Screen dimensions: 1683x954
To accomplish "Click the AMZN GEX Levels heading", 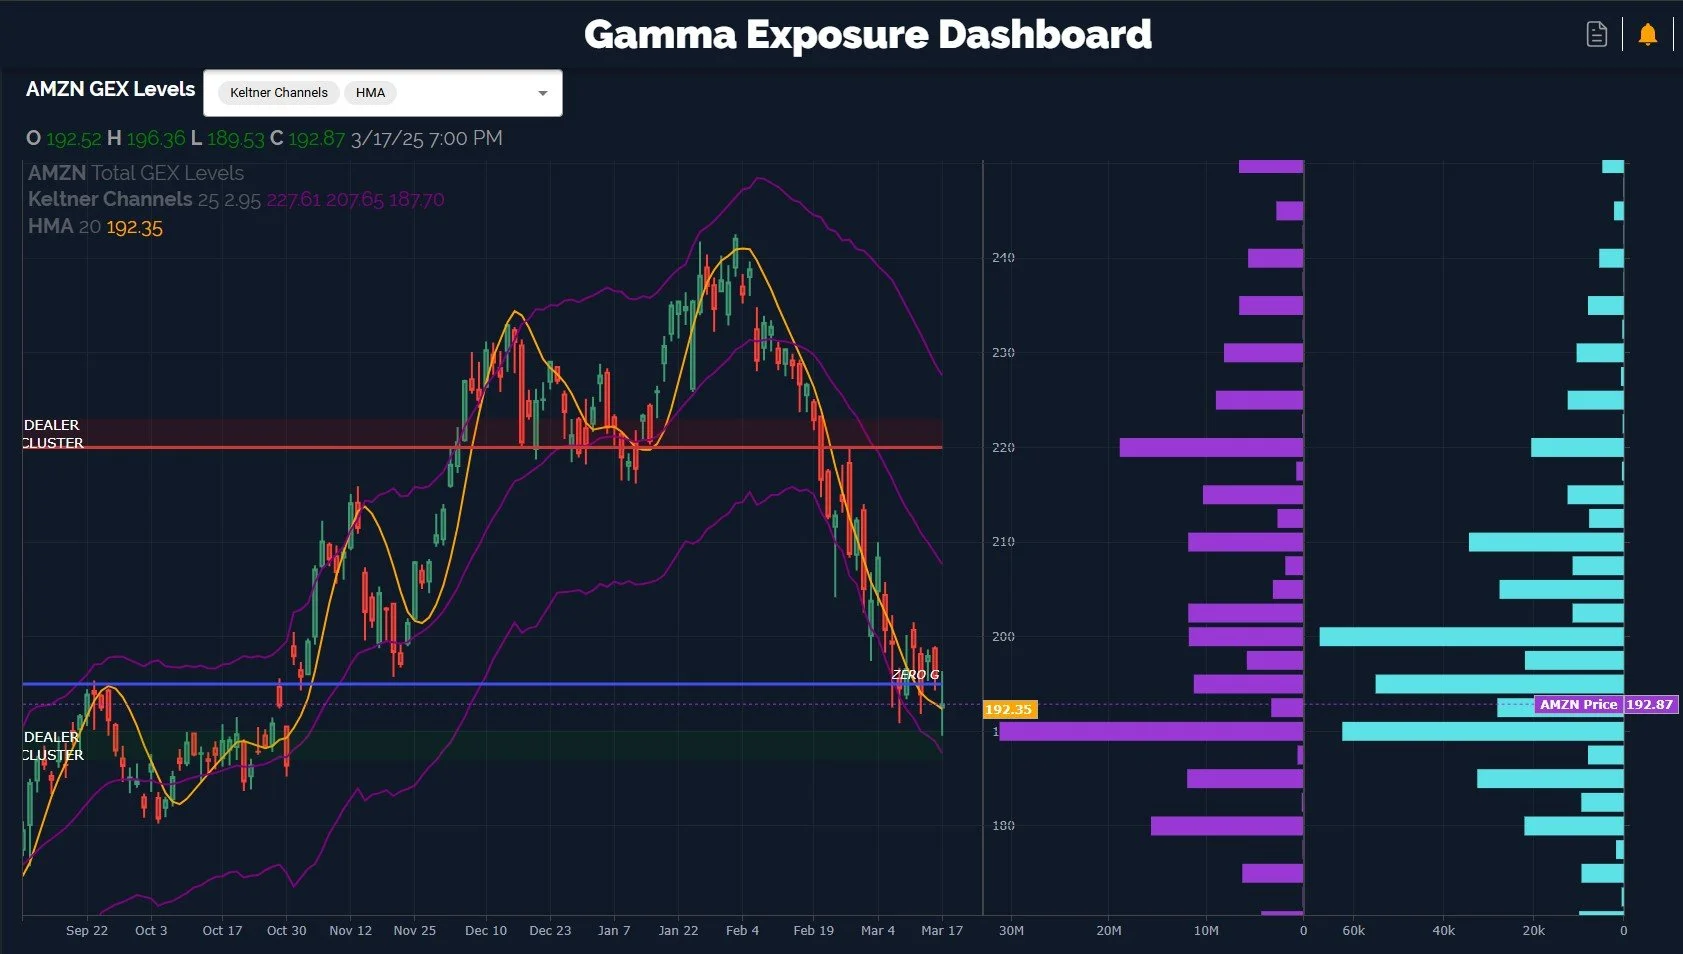I will point(110,89).
